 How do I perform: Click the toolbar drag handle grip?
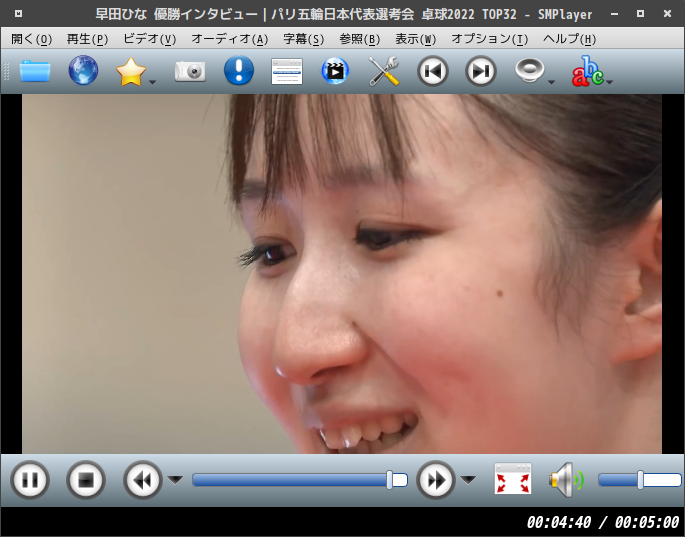(6, 72)
